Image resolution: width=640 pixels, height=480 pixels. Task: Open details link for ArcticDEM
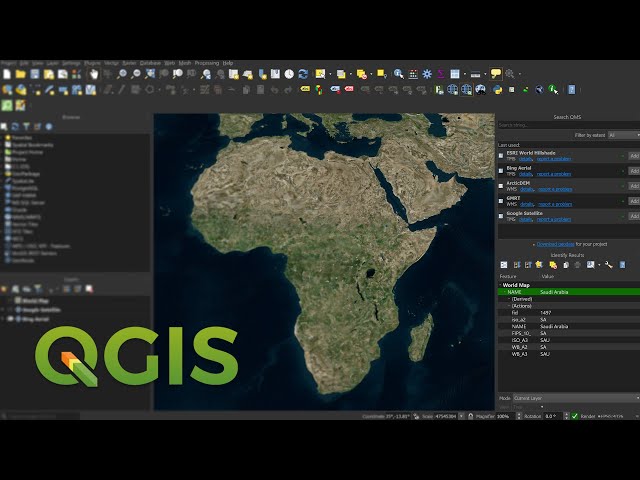527,189
